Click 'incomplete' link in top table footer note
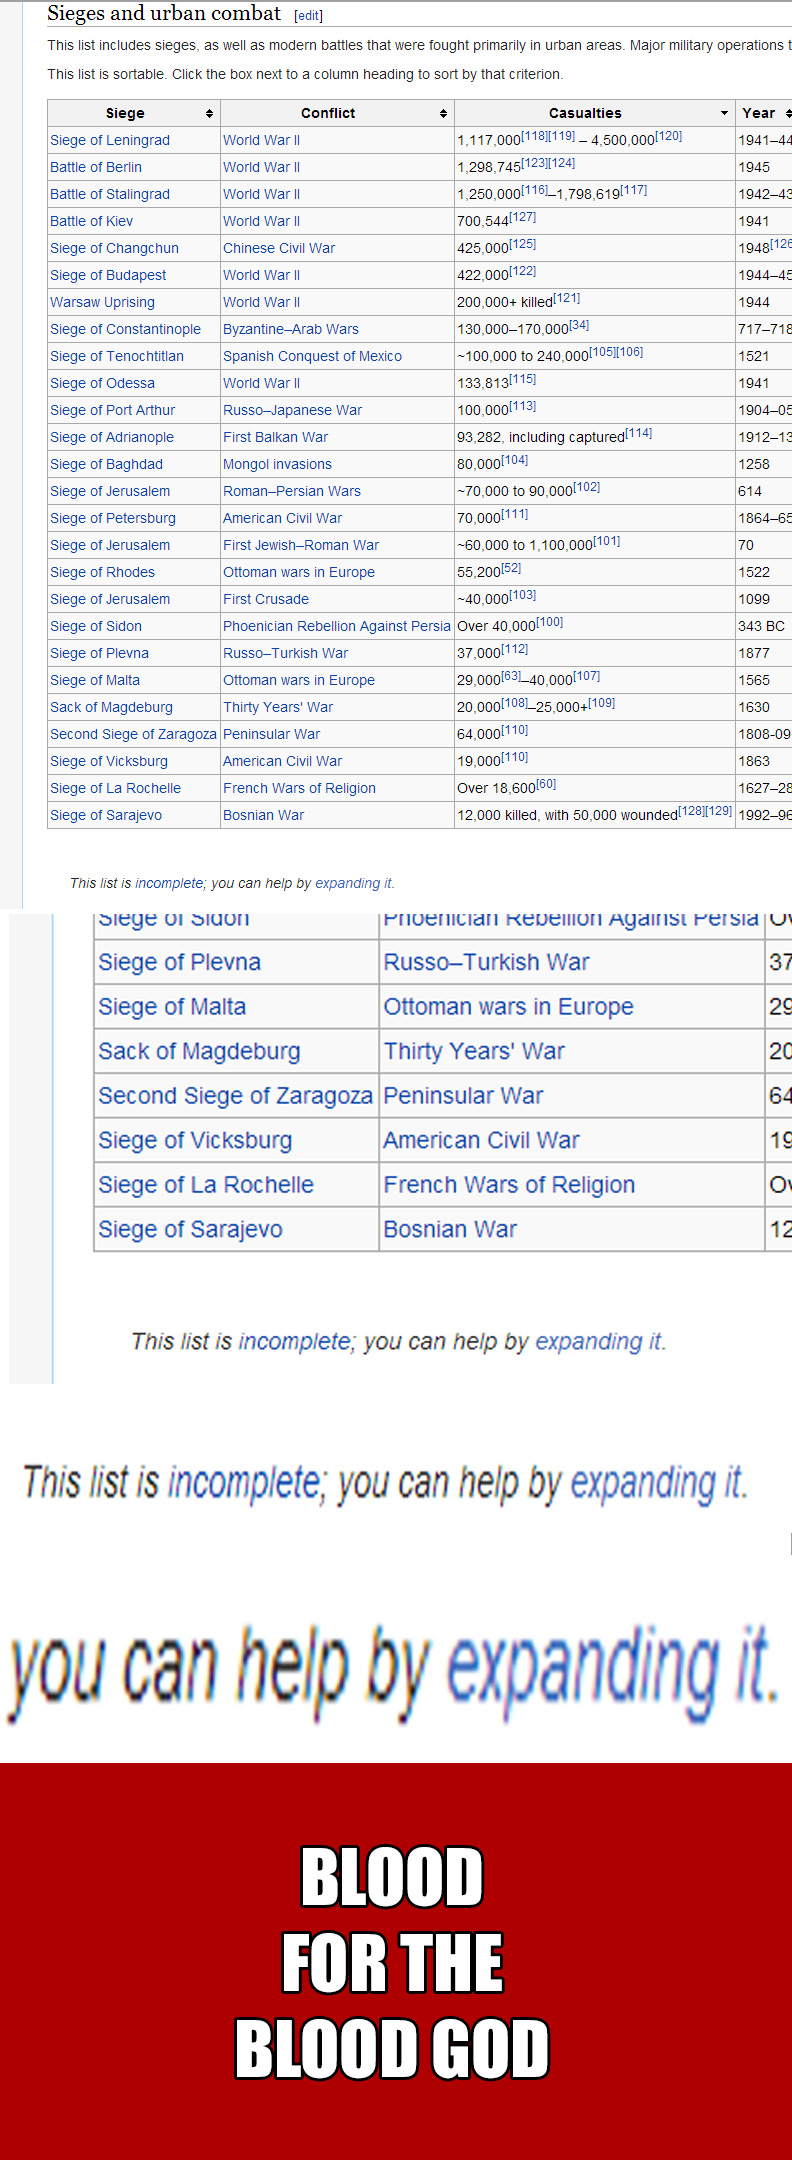Viewport: 792px width, 2160px height. [x=169, y=883]
